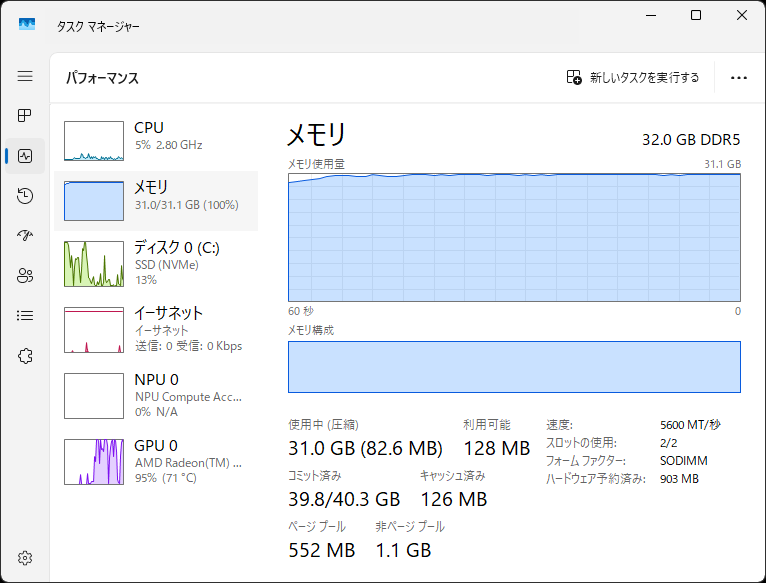This screenshot has width=766, height=583.
Task: Click the SSD (NVMe) disk type text
Action: 167,265
